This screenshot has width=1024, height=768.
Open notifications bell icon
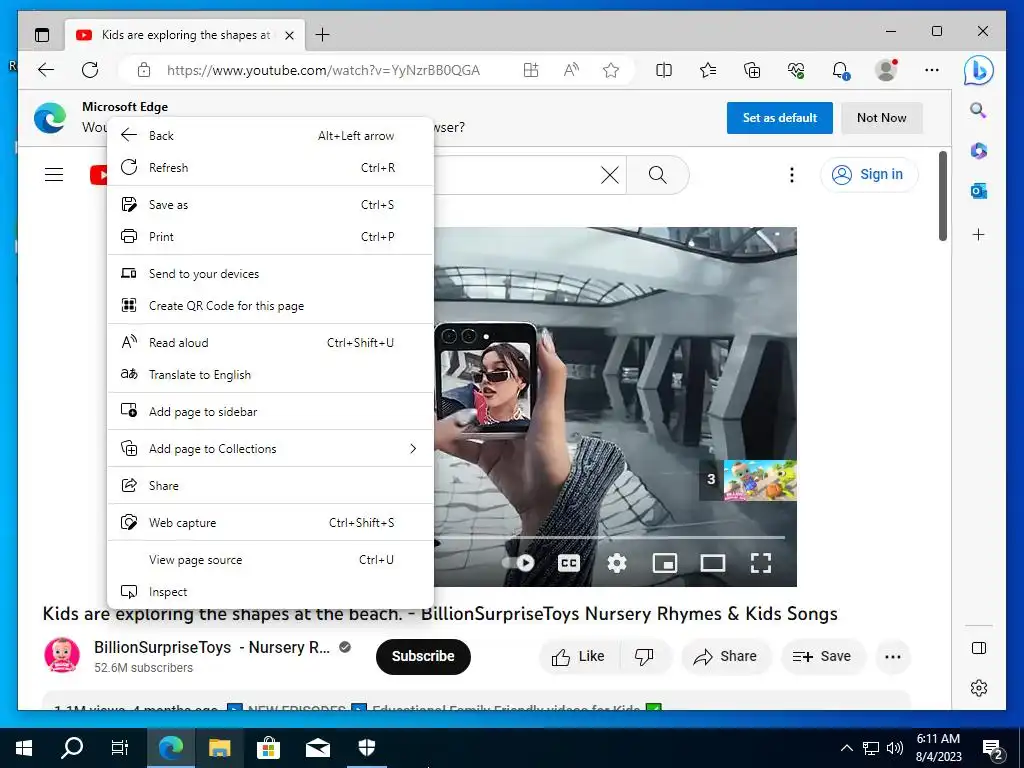(x=840, y=70)
